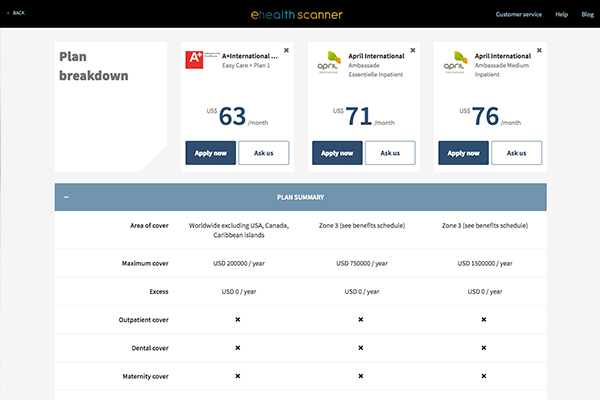
Task: Click the 63 per month price
Action: tap(237, 116)
